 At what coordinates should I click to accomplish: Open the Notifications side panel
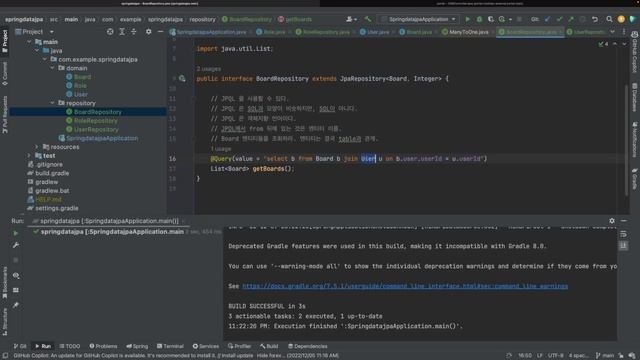pos(634,140)
